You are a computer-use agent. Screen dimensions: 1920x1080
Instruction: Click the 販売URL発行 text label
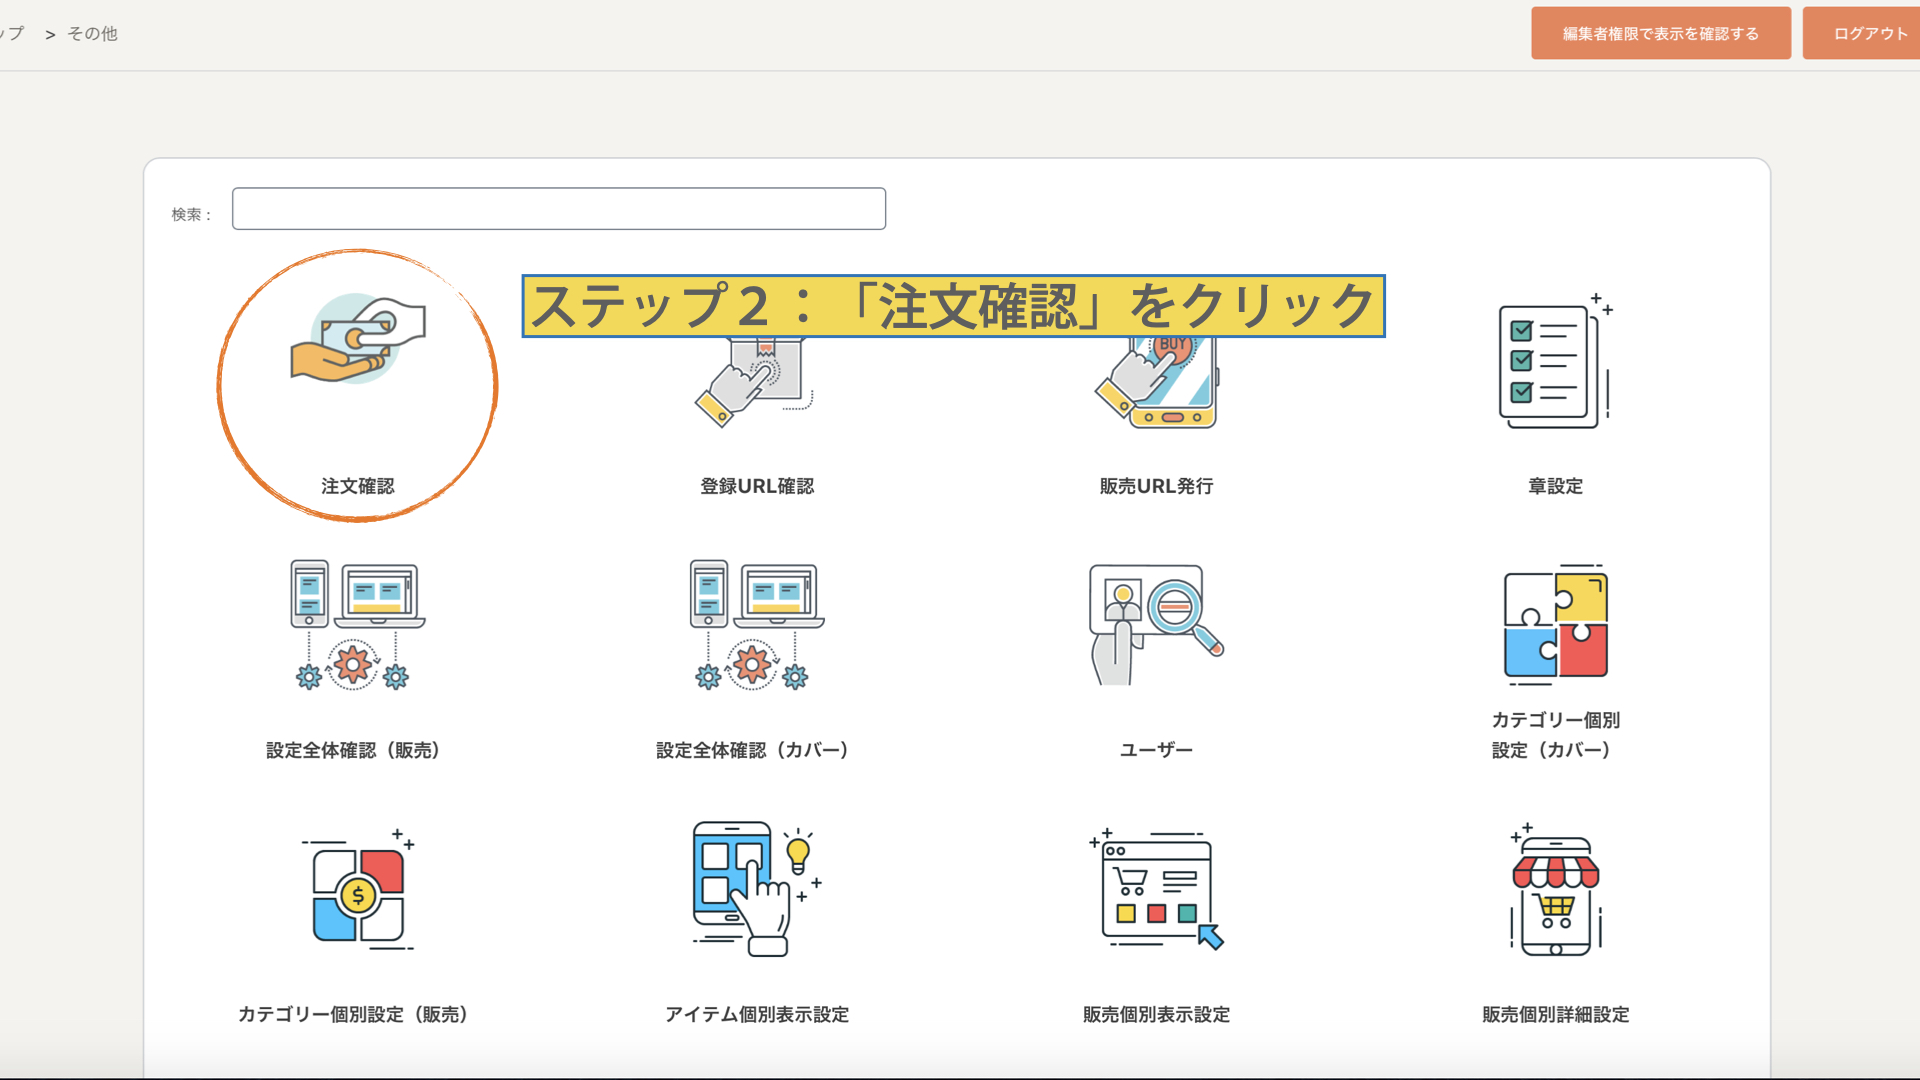click(x=1156, y=486)
